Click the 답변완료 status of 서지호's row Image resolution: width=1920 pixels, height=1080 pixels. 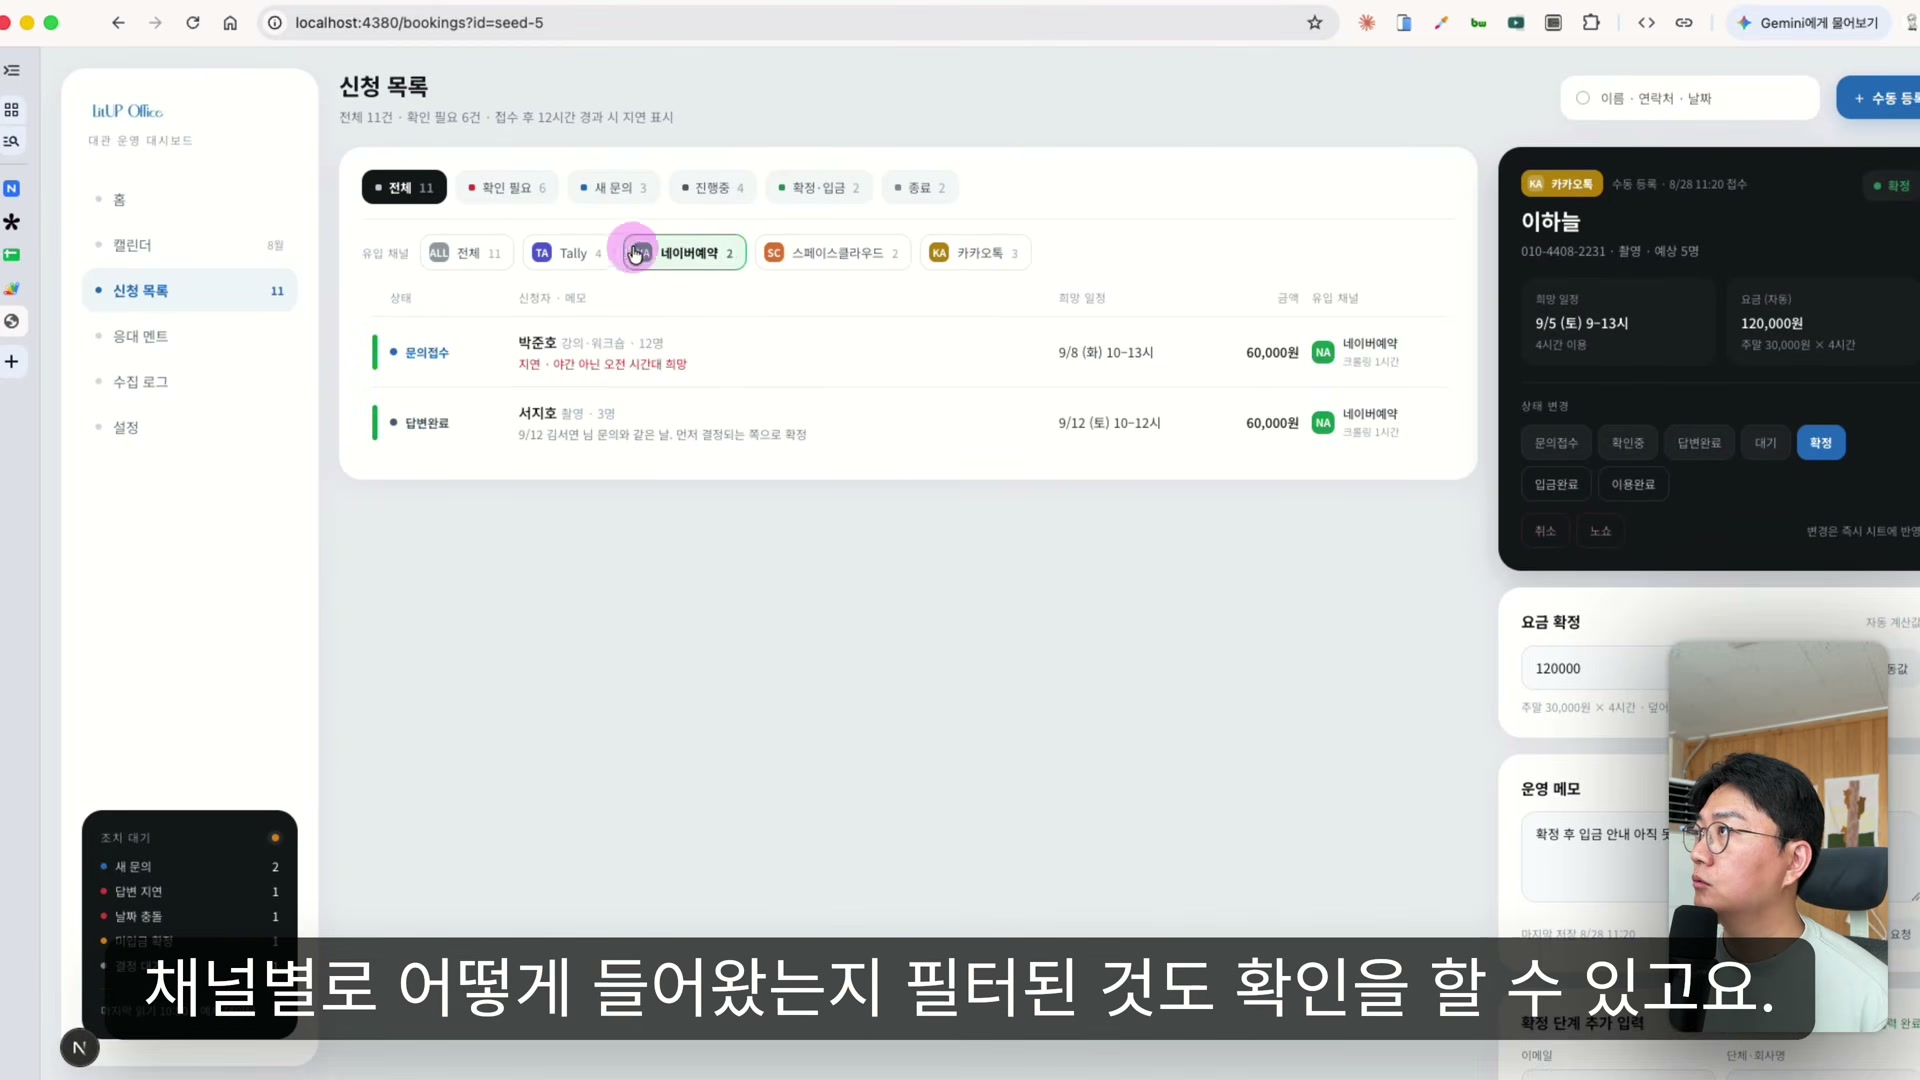[x=419, y=423]
